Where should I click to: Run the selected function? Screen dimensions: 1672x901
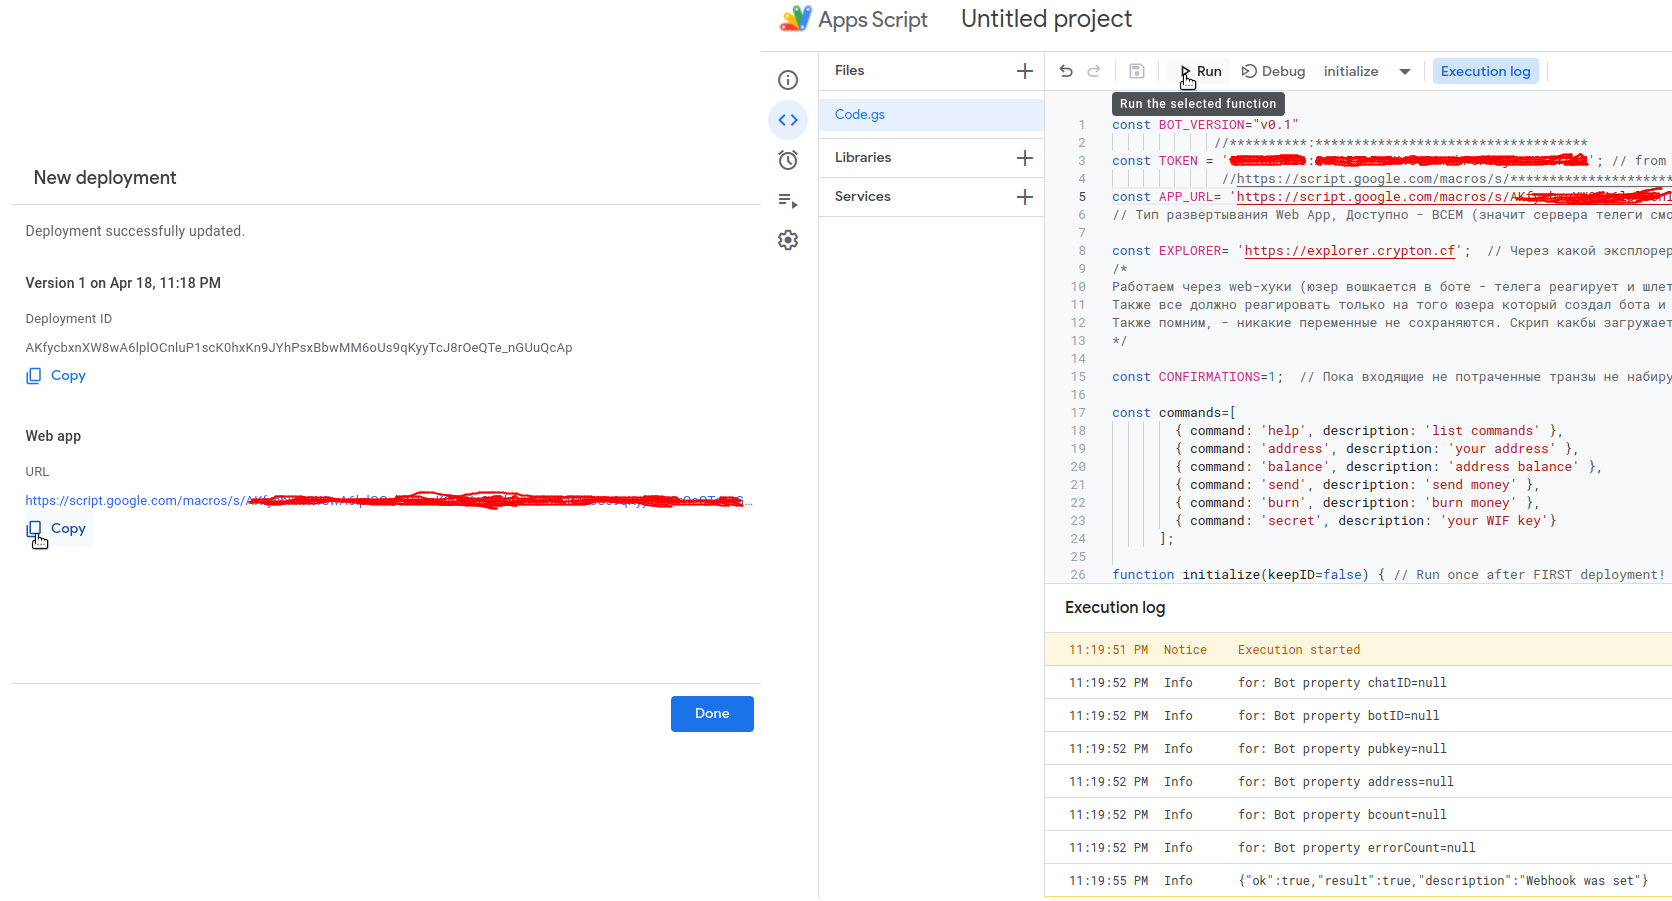pyautogui.click(x=1200, y=71)
